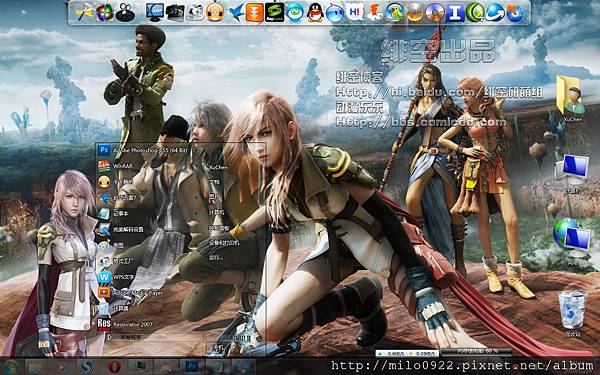Click the memory usage 60% meter widget
This screenshot has width=600, height=375.
pyautogui.click(x=476, y=351)
